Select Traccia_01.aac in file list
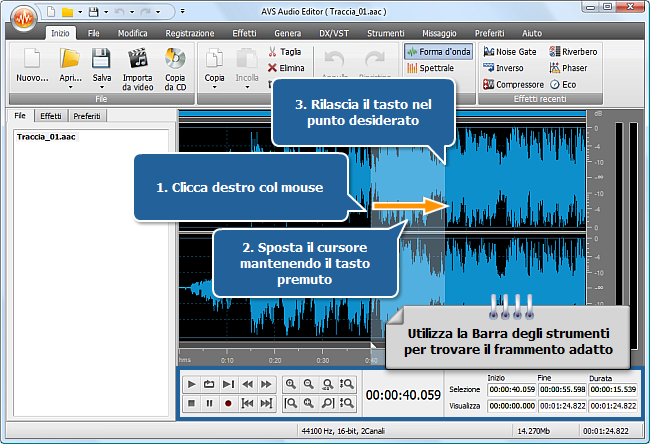This screenshot has width=650, height=444. coord(46,137)
